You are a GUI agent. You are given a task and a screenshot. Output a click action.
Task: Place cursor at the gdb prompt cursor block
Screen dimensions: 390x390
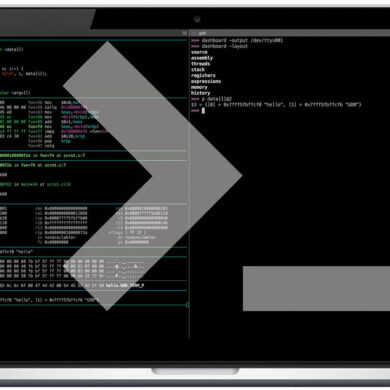[x=203, y=111]
